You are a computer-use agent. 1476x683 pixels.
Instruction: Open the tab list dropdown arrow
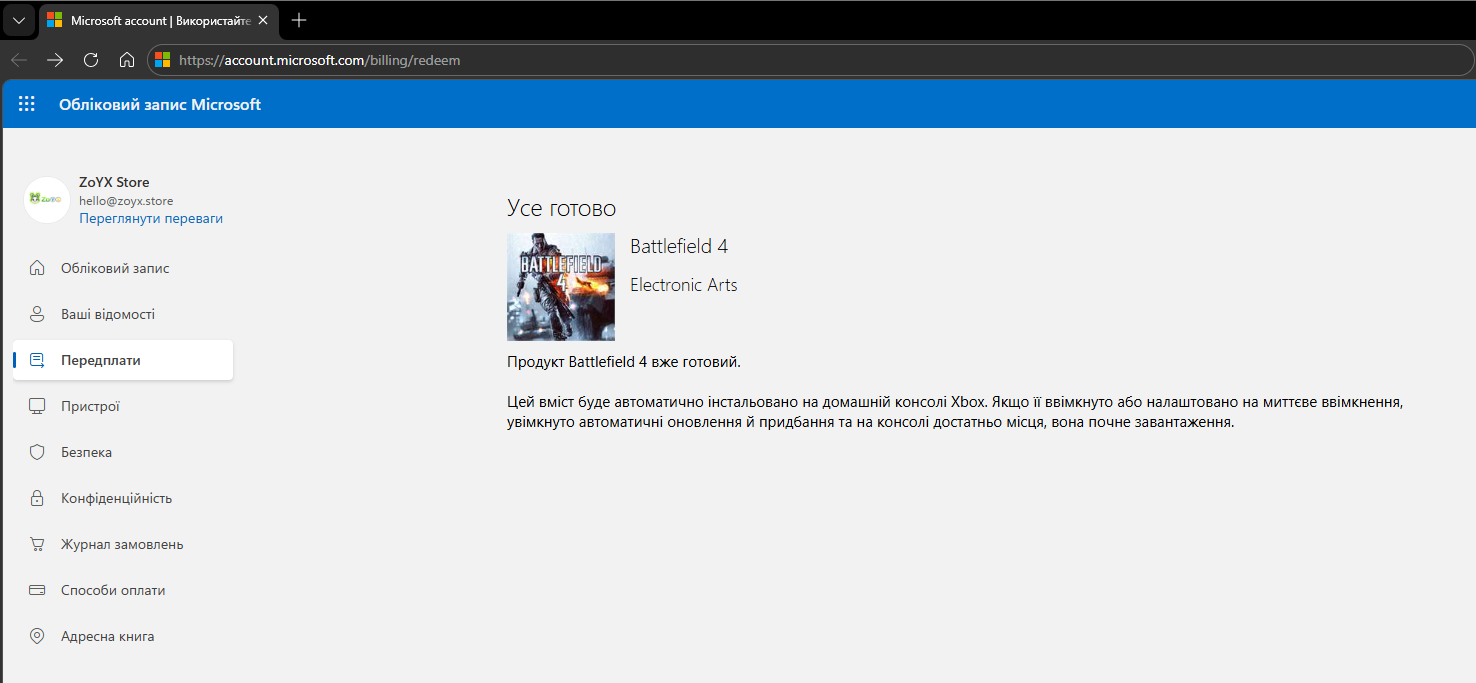click(x=18, y=20)
